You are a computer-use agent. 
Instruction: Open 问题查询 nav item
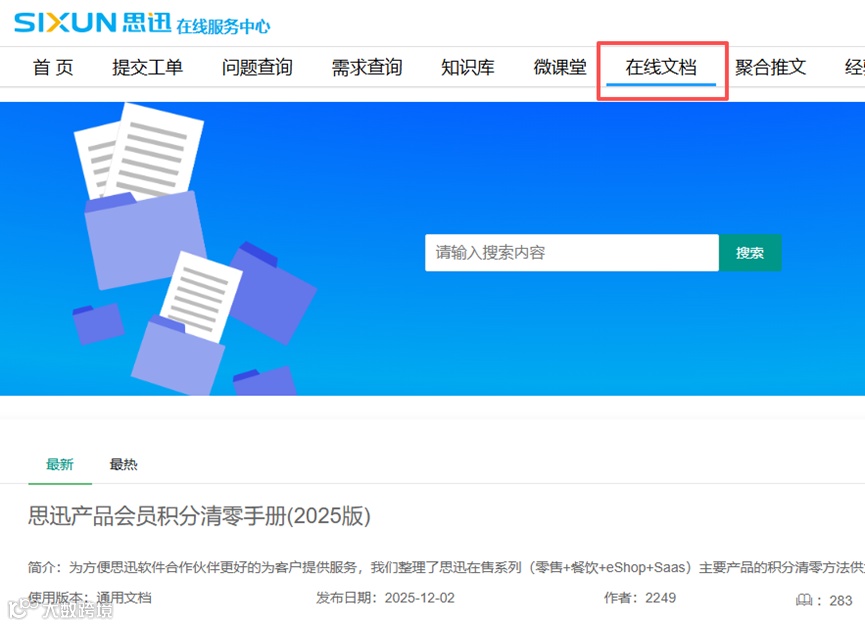(x=257, y=67)
